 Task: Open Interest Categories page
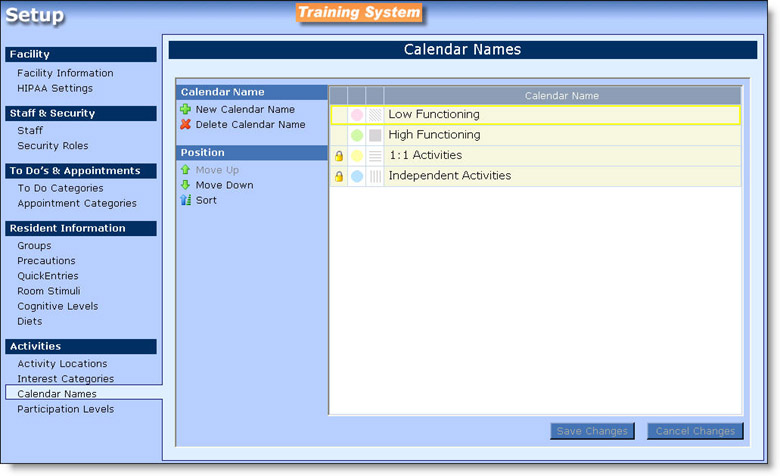click(65, 379)
